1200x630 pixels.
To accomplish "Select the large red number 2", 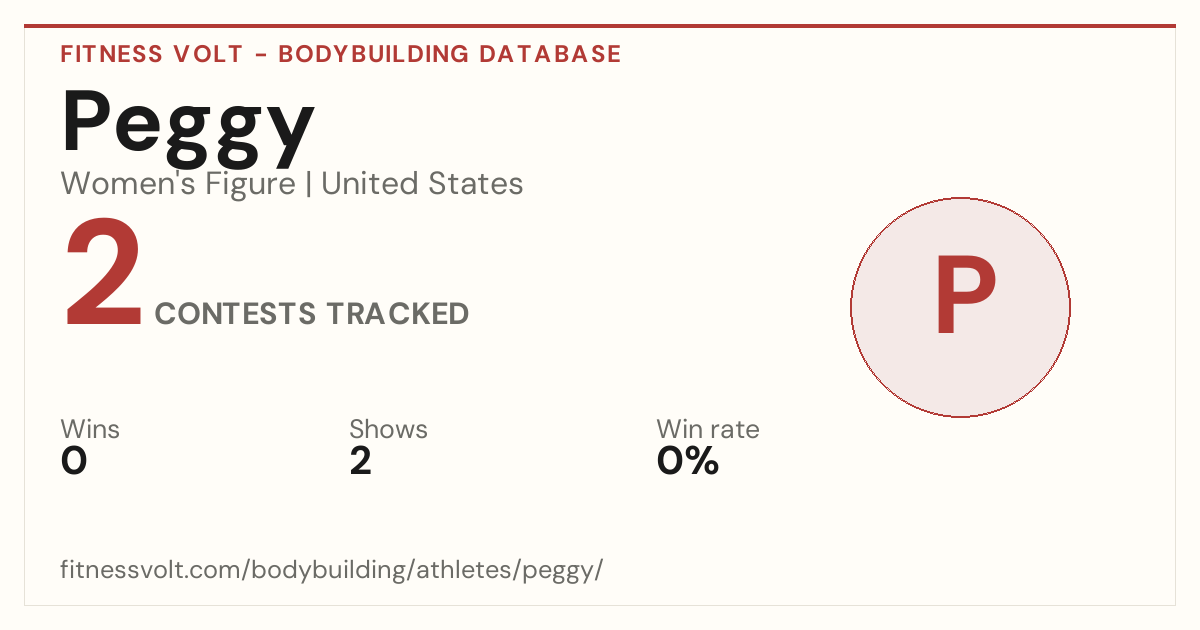I will [103, 276].
